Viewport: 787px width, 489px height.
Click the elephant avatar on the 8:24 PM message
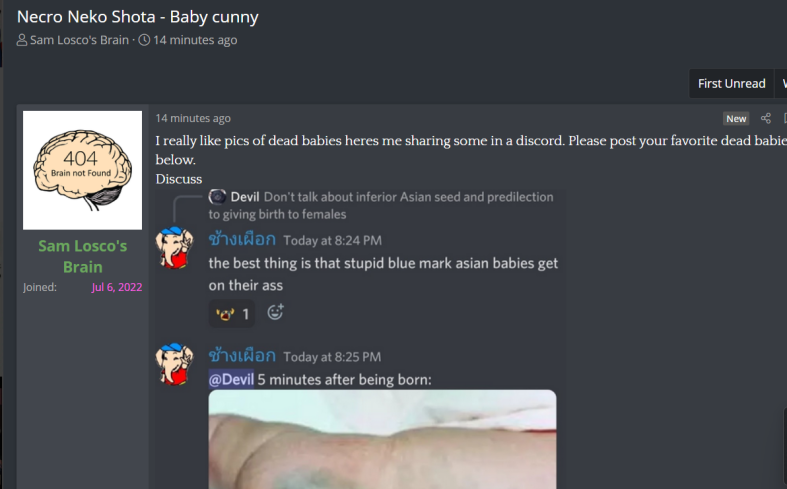coord(174,247)
